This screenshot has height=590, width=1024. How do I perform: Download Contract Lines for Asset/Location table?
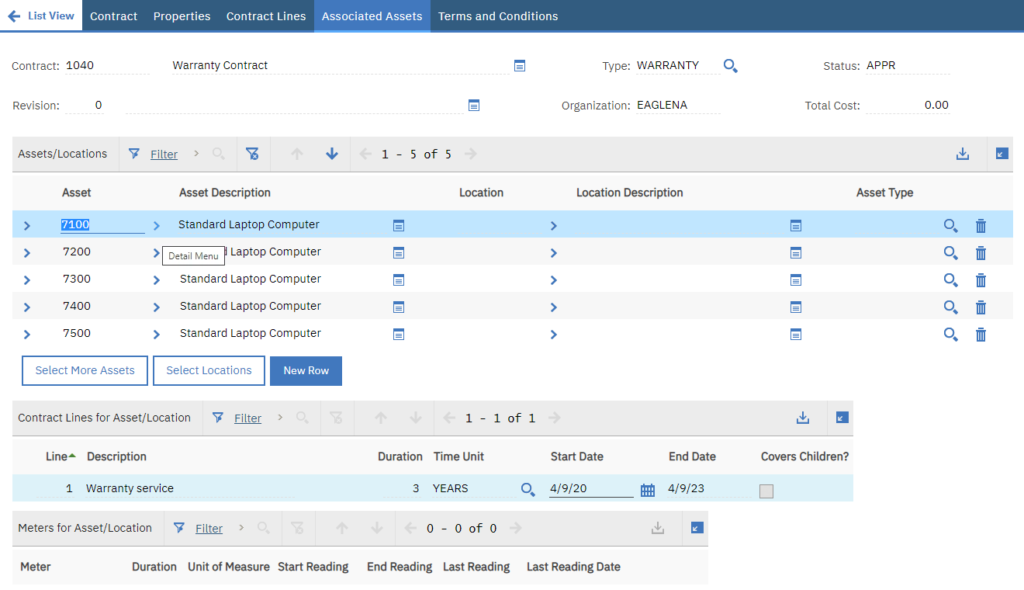point(802,418)
